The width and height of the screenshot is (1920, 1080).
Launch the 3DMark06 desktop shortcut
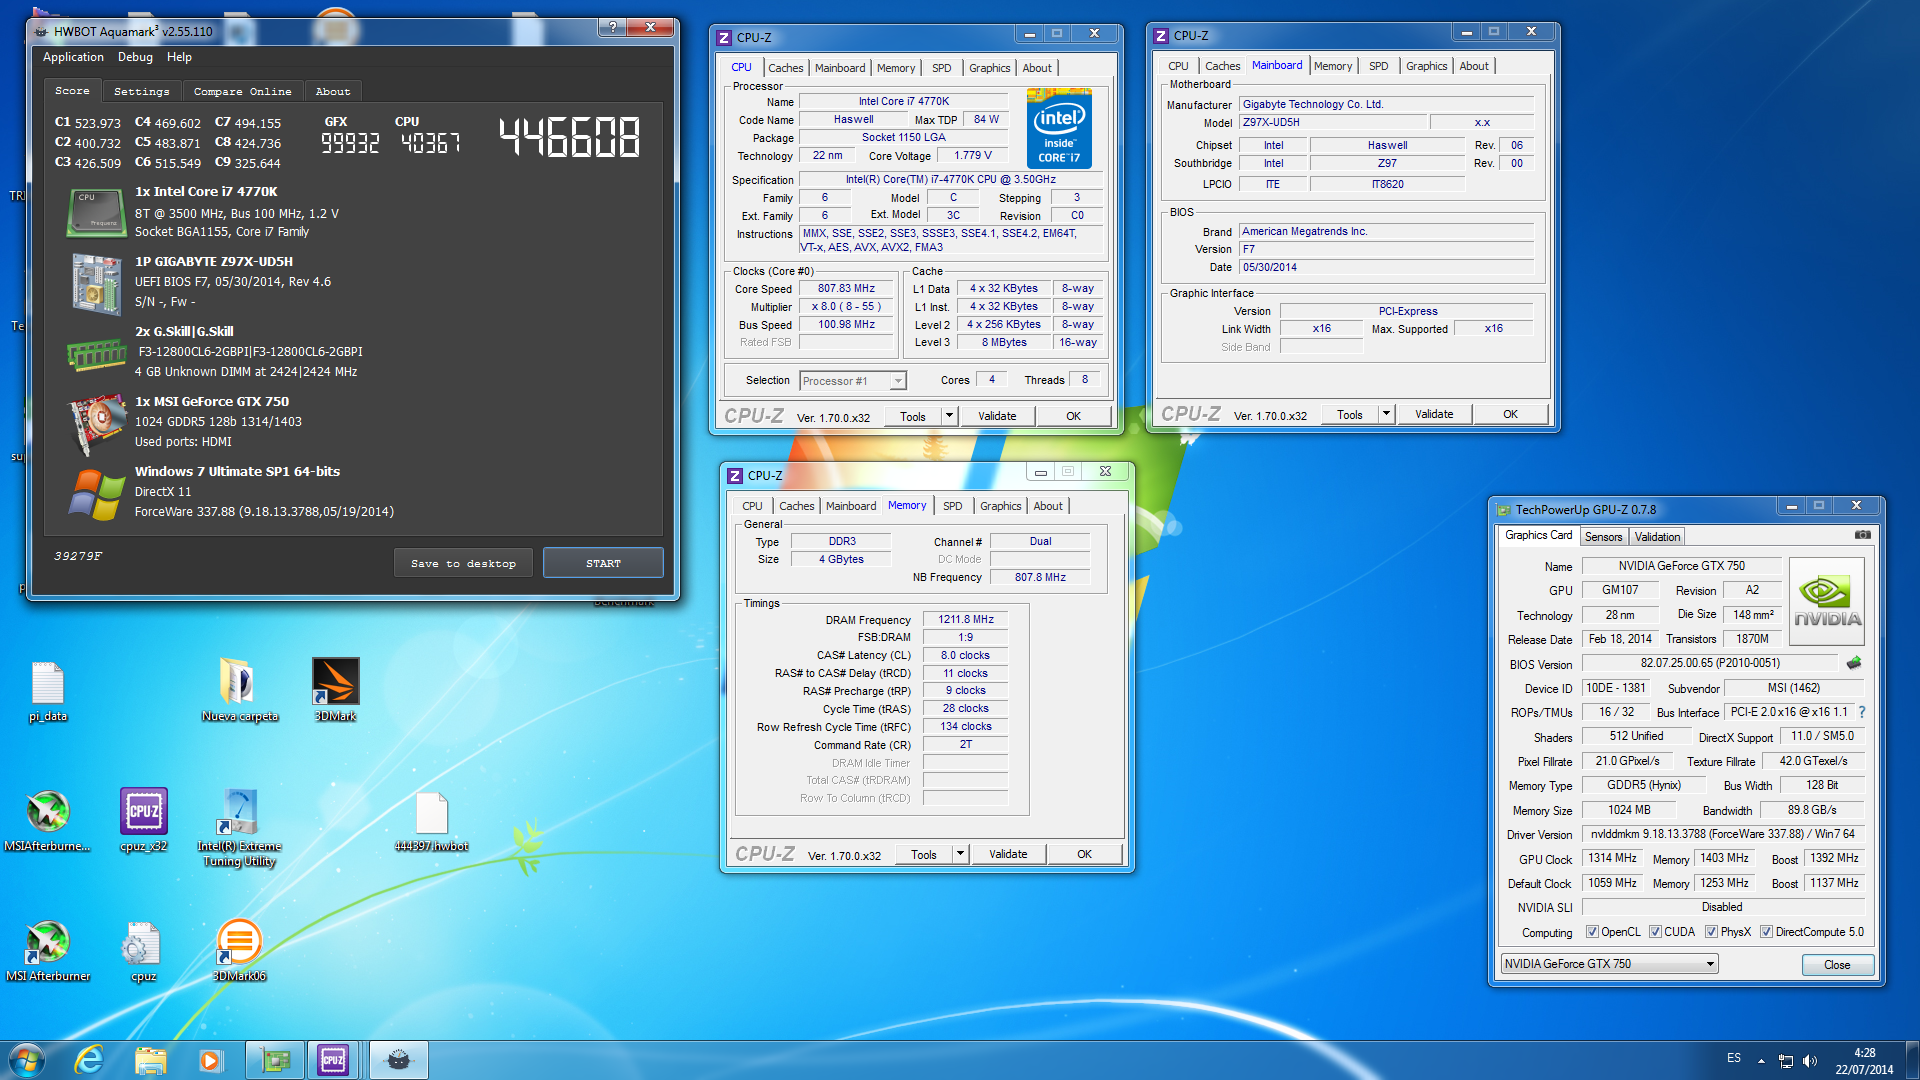coord(239,950)
